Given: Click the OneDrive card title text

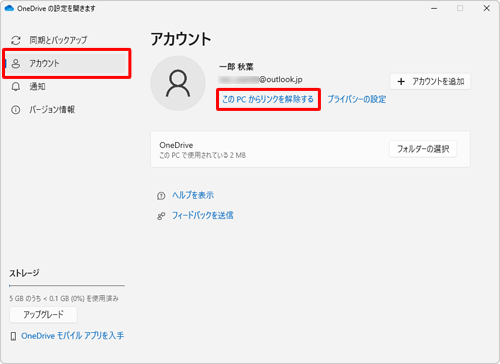Looking at the screenshot, I should tap(176, 145).
